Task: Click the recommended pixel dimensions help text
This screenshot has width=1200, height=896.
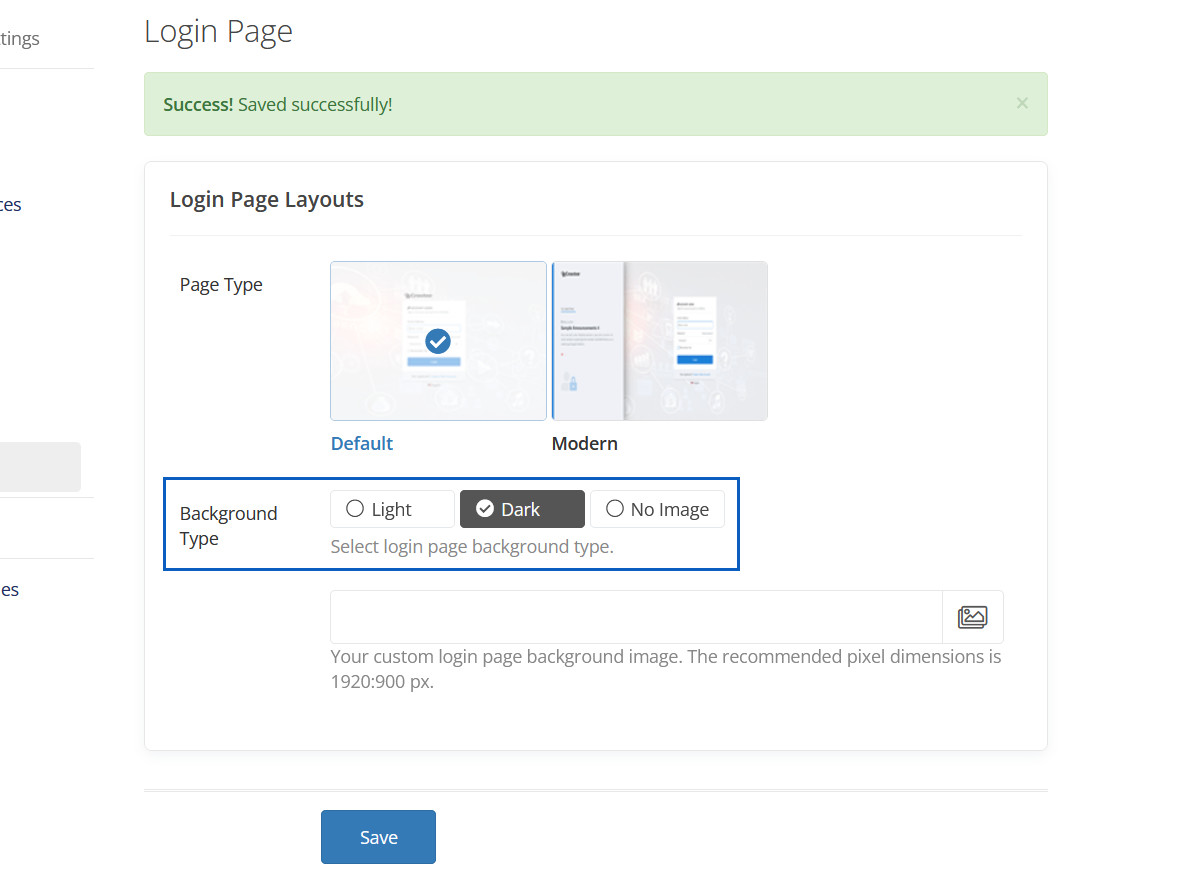Action: pyautogui.click(x=665, y=670)
